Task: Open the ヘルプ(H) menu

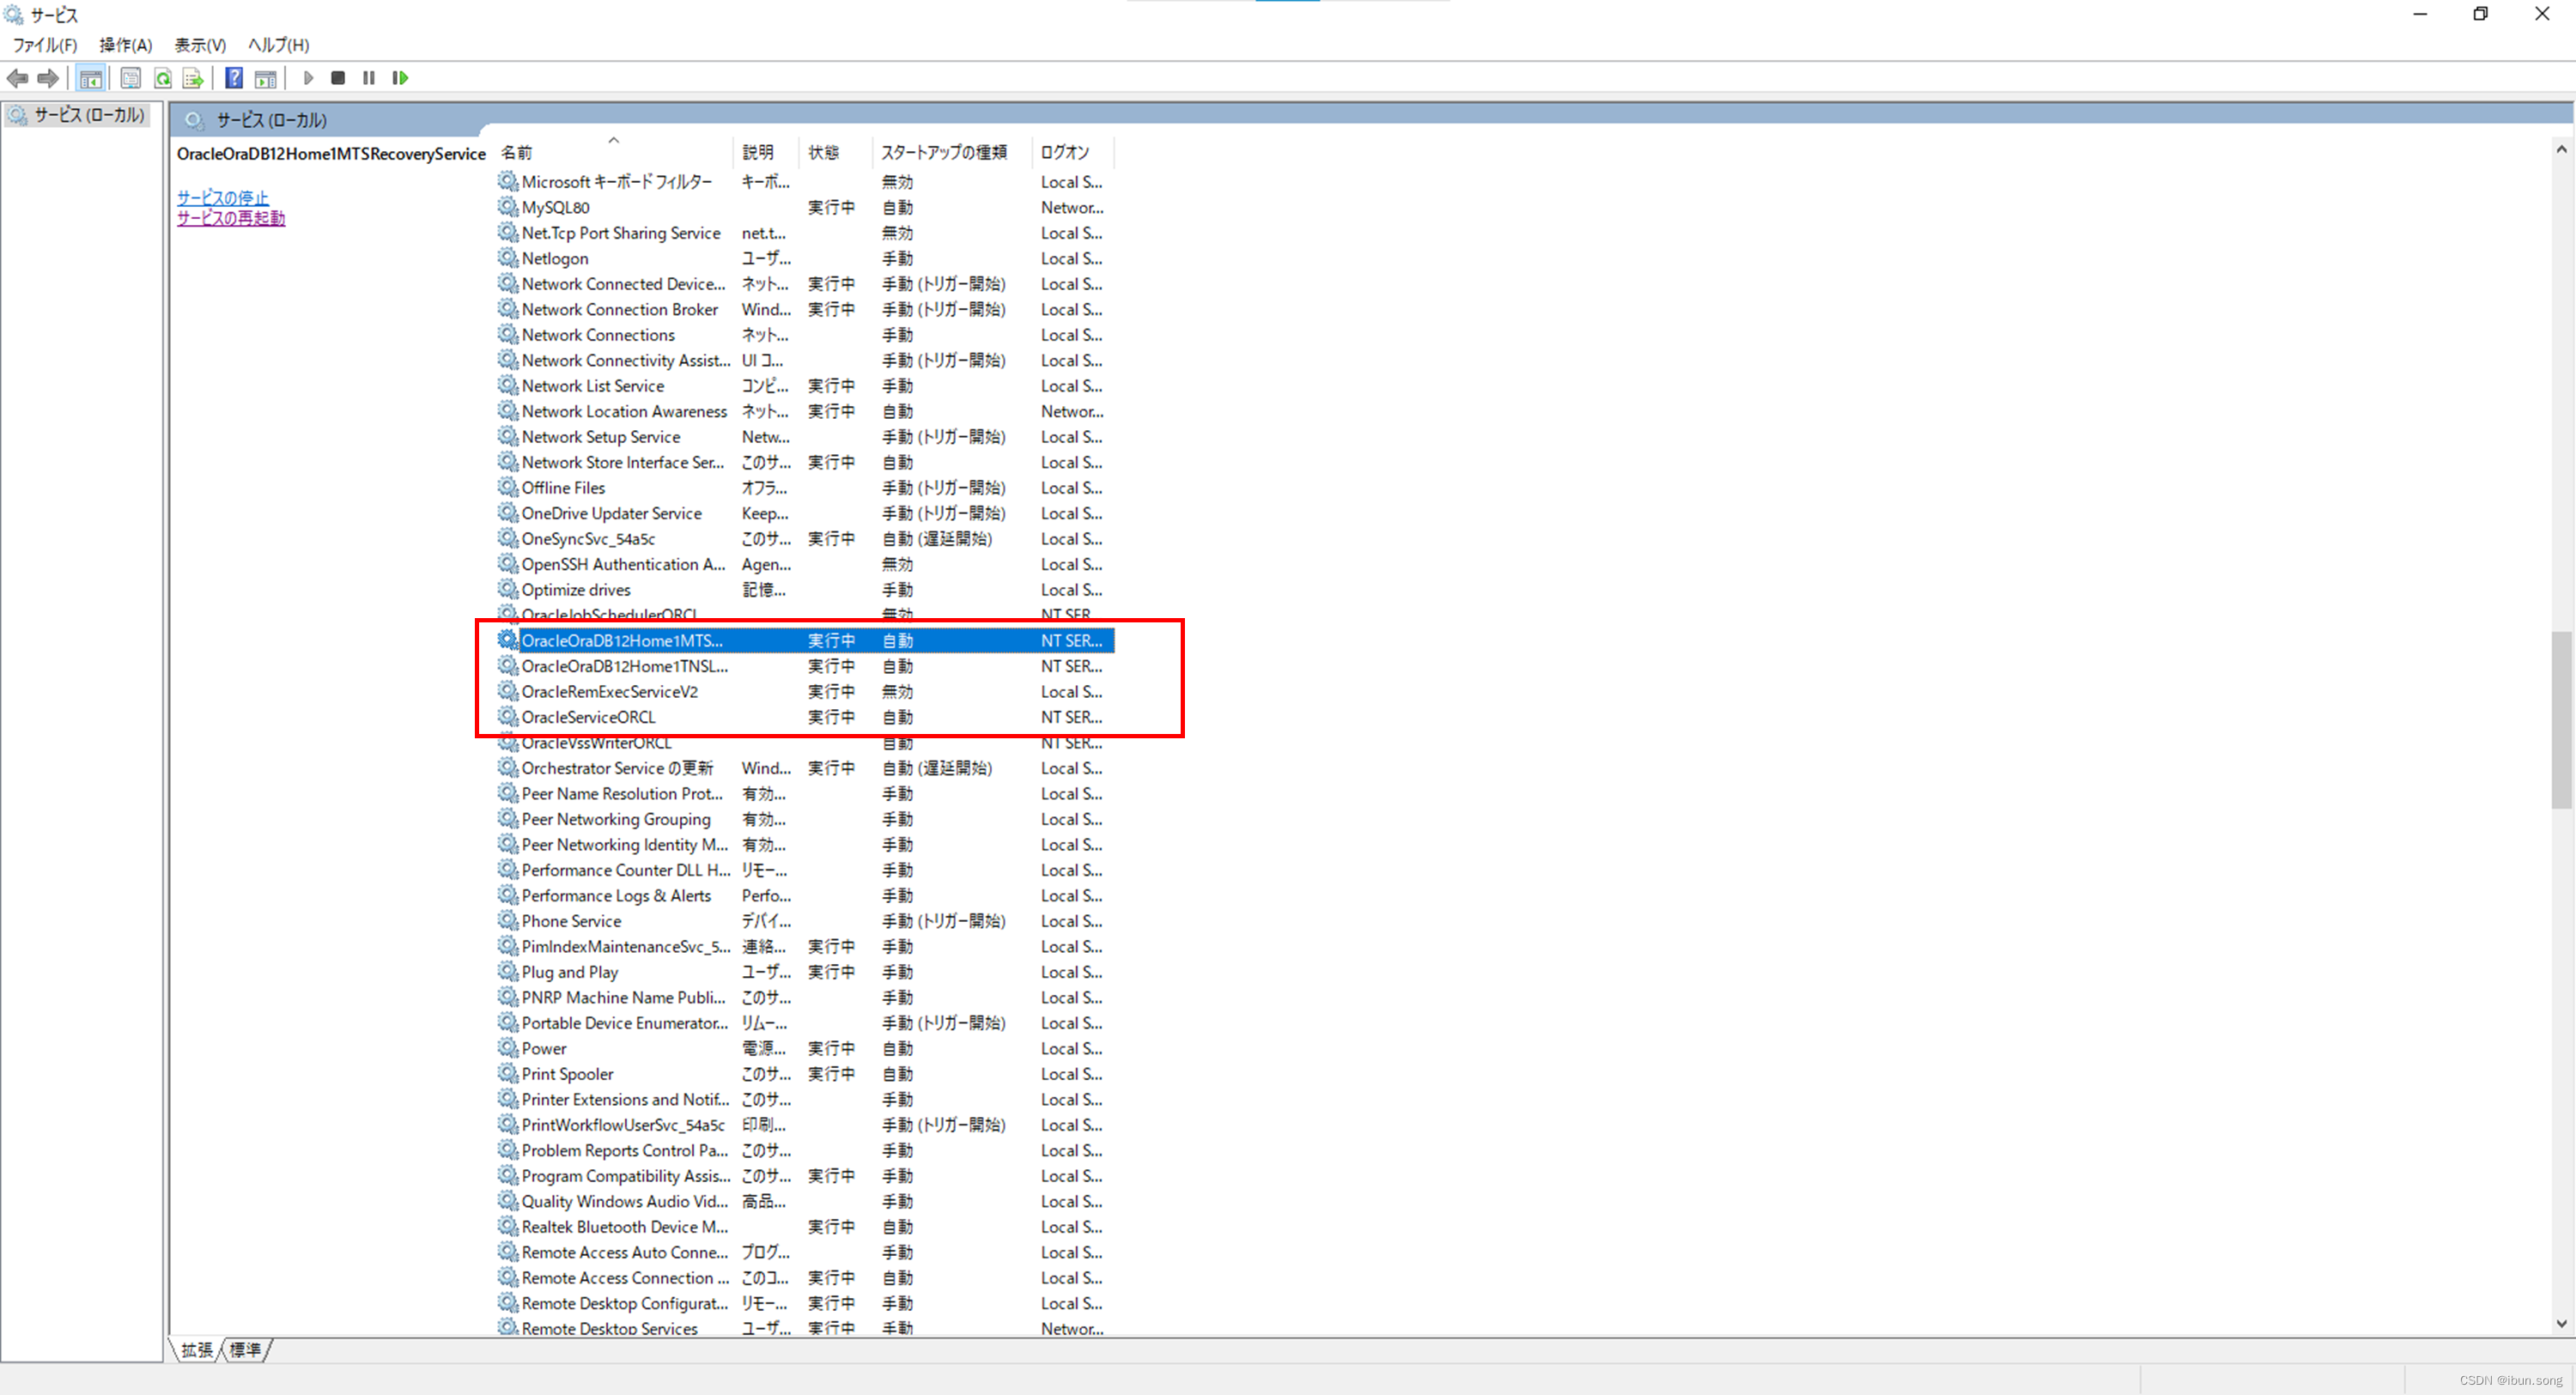Action: [279, 45]
